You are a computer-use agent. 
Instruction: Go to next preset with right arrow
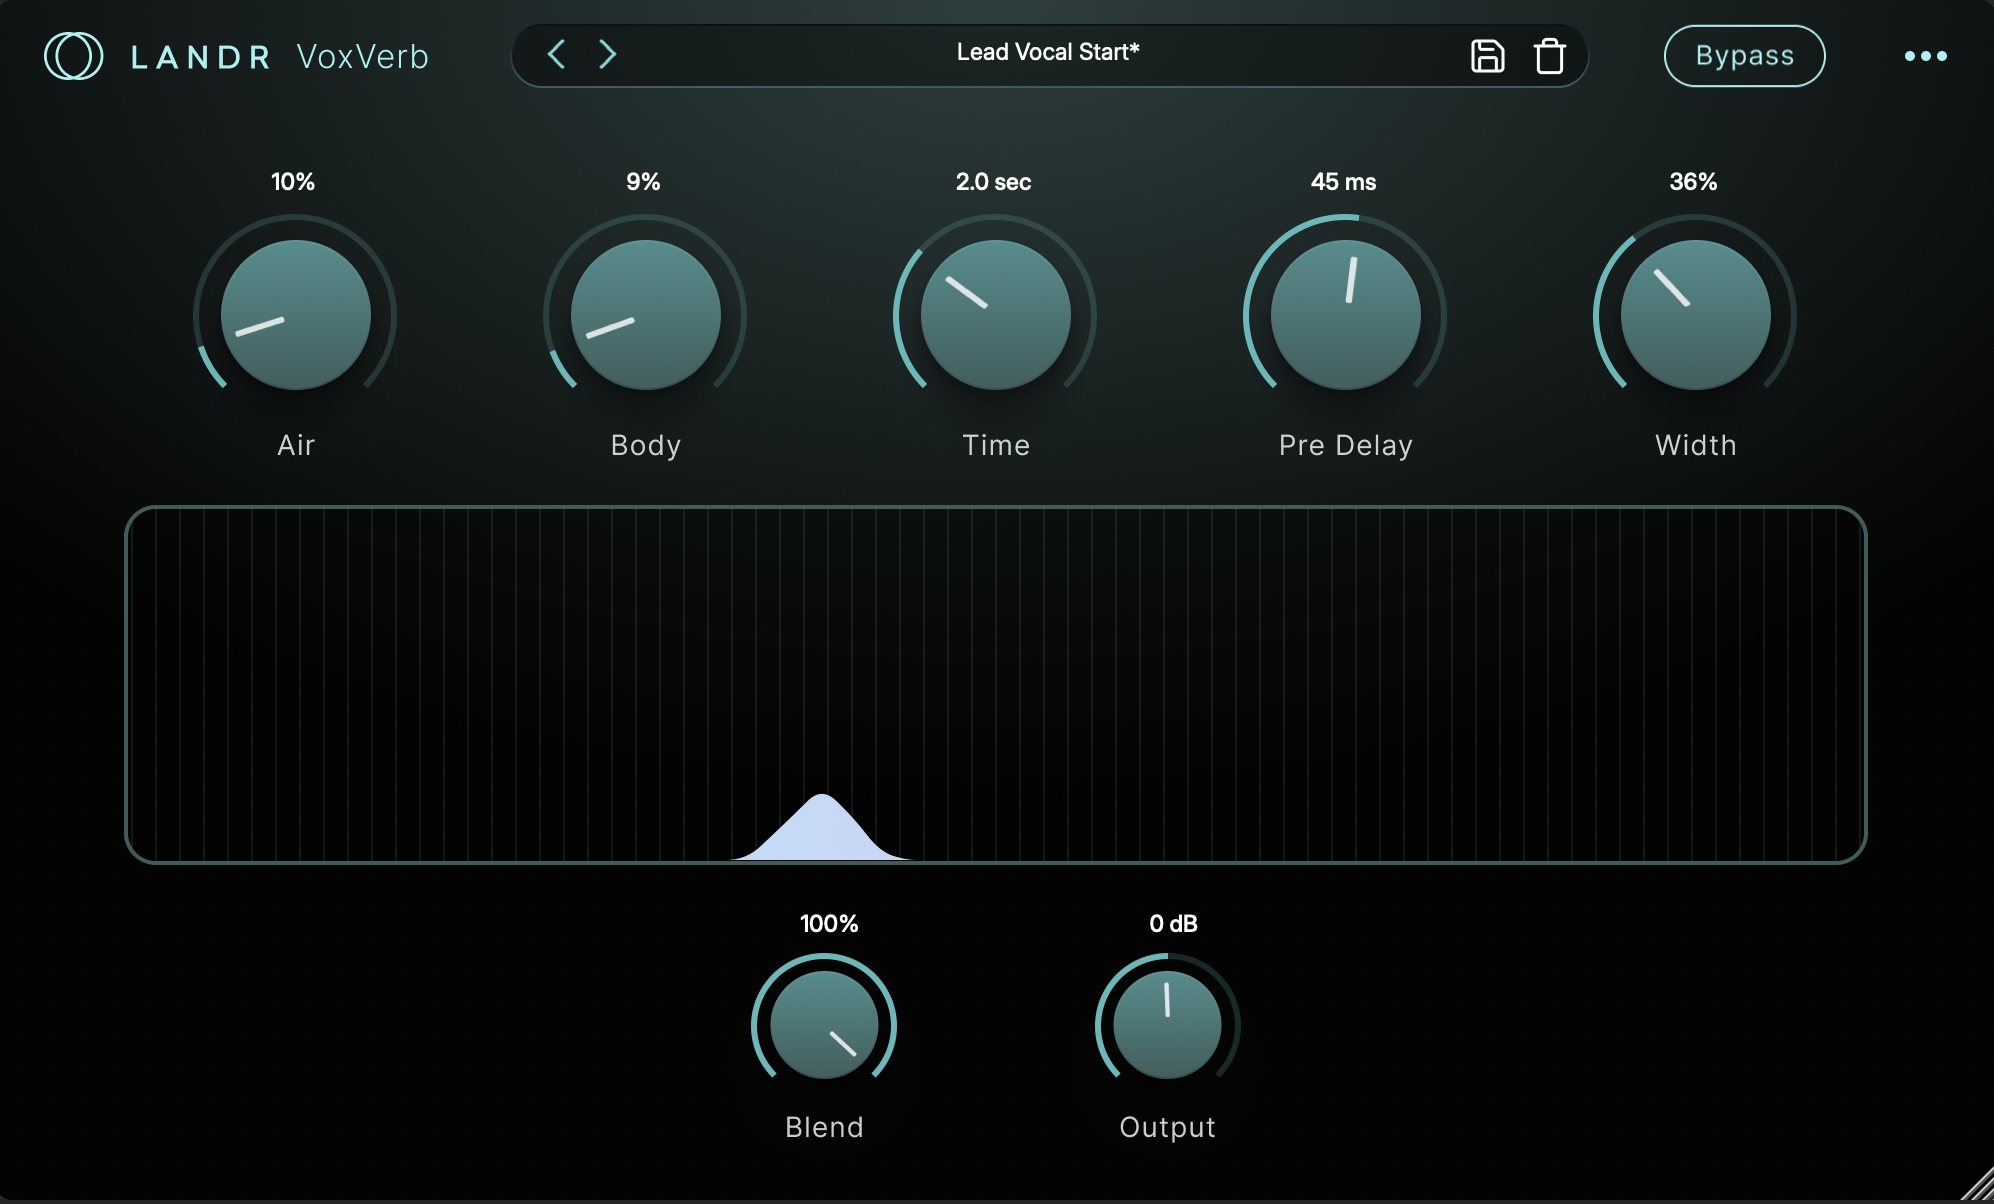(x=607, y=54)
